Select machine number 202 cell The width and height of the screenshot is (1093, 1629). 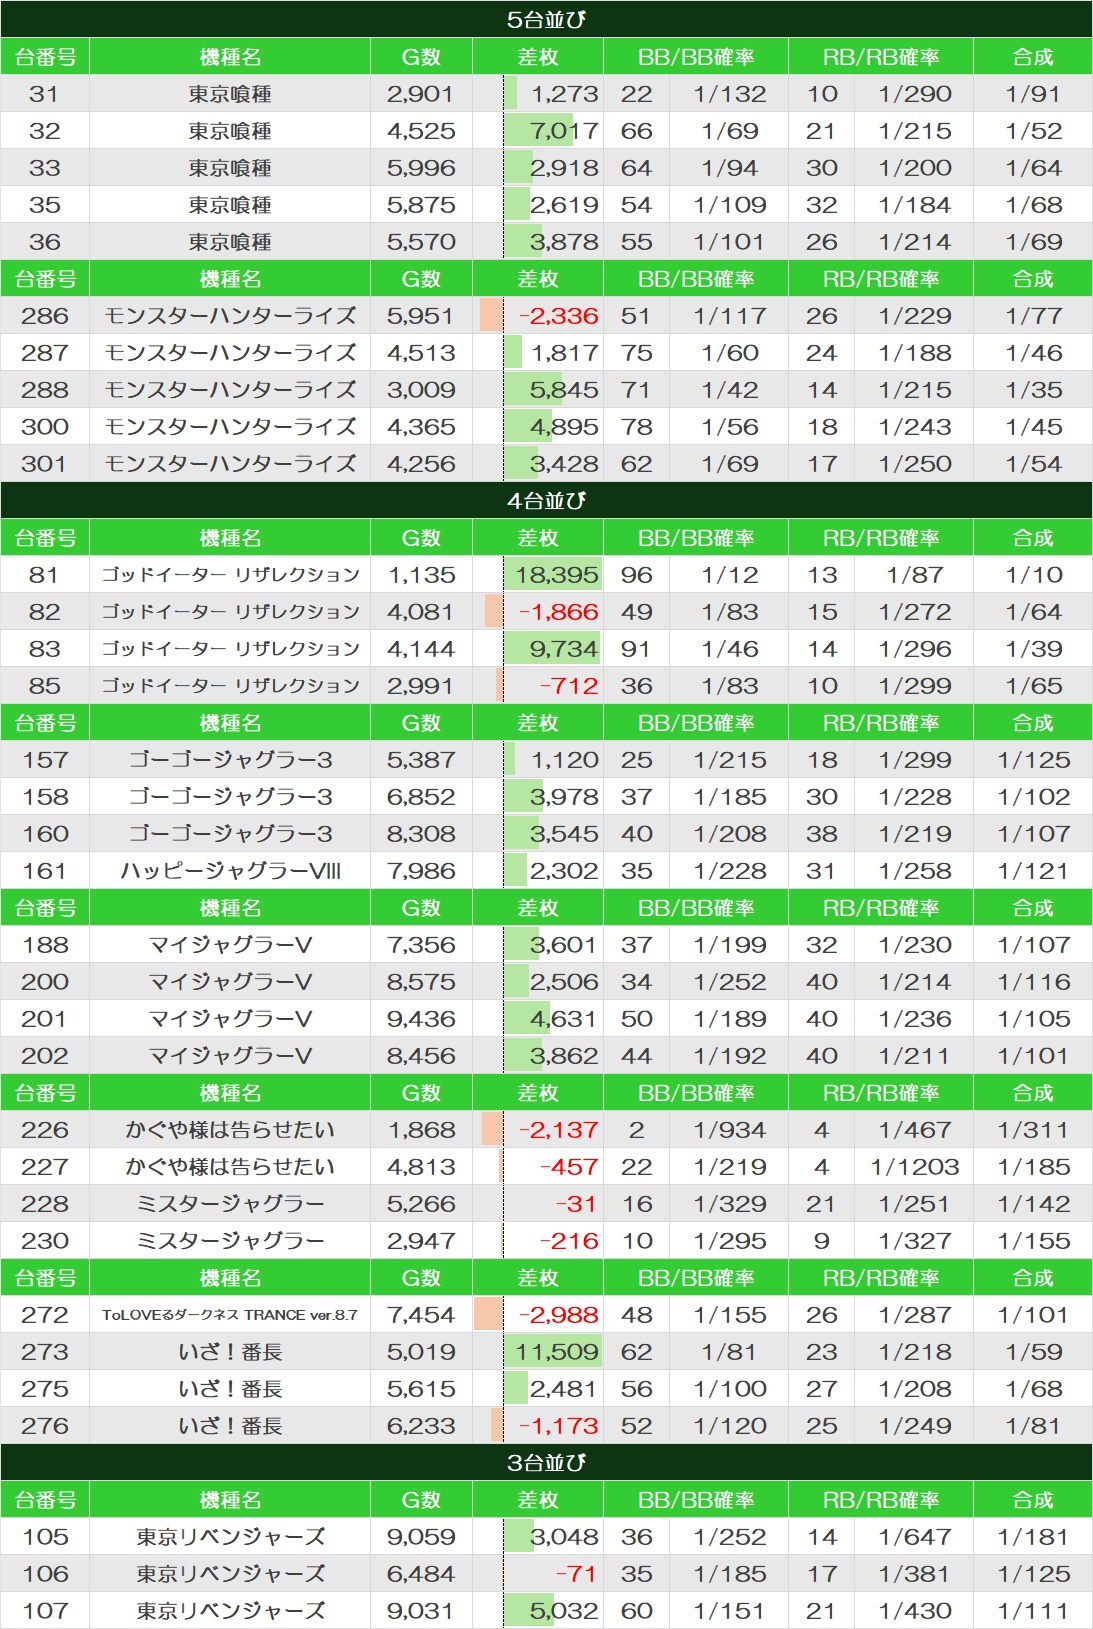tap(45, 1056)
